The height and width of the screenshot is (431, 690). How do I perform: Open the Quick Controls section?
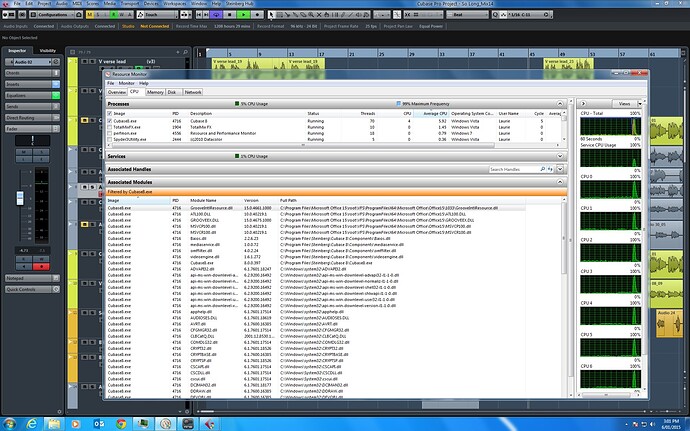point(33,290)
